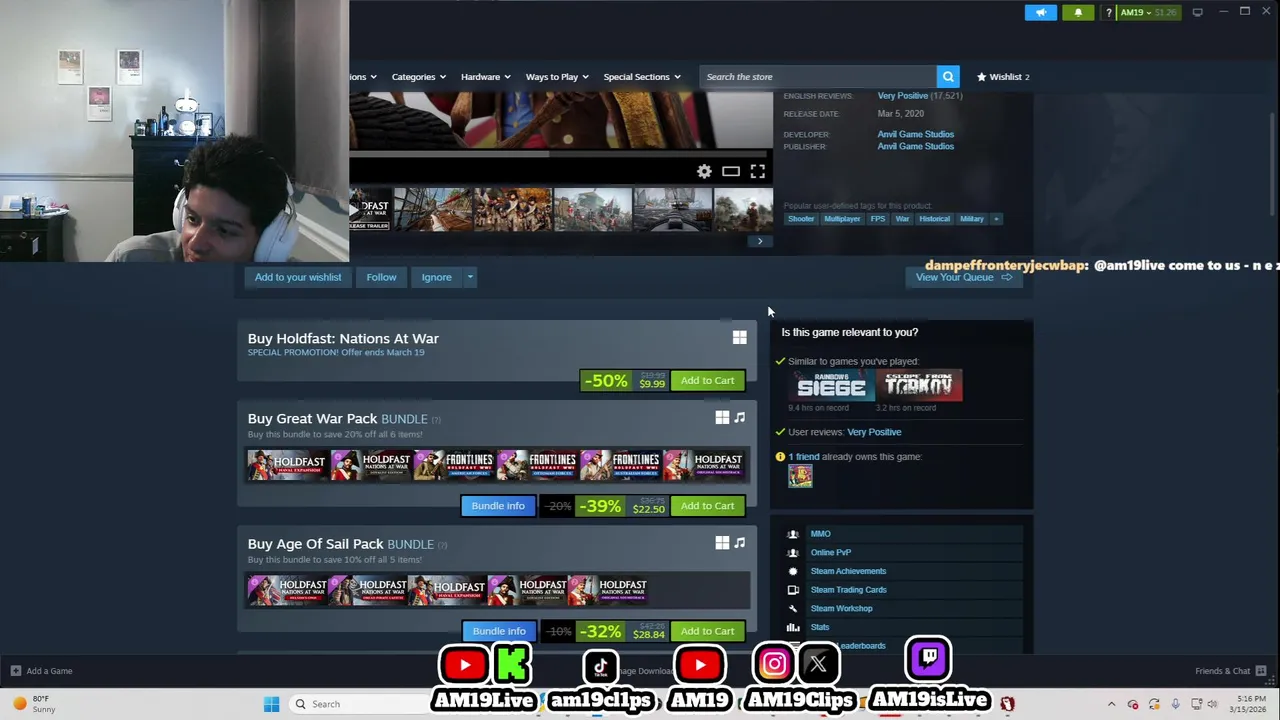Image resolution: width=1280 pixels, height=720 pixels.
Task: Click the Add a Game plus icon
Action: pyautogui.click(x=15, y=671)
